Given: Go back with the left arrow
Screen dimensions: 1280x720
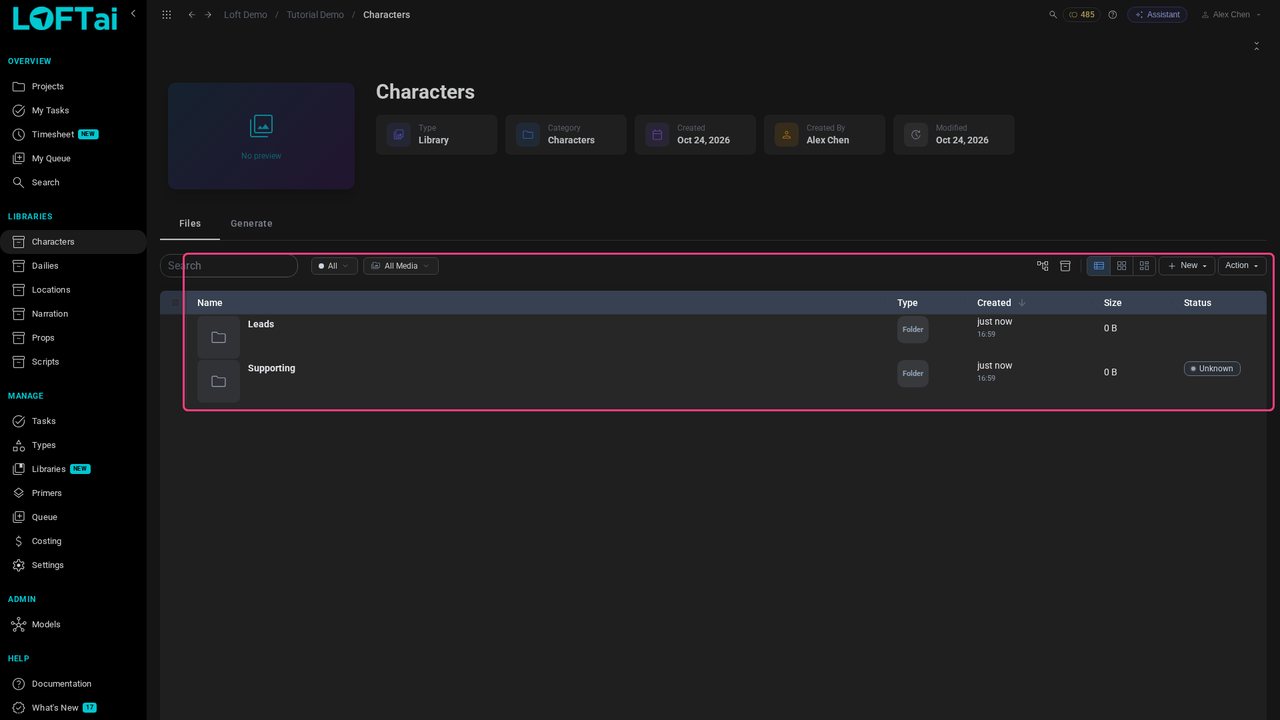Looking at the screenshot, I should click(191, 15).
